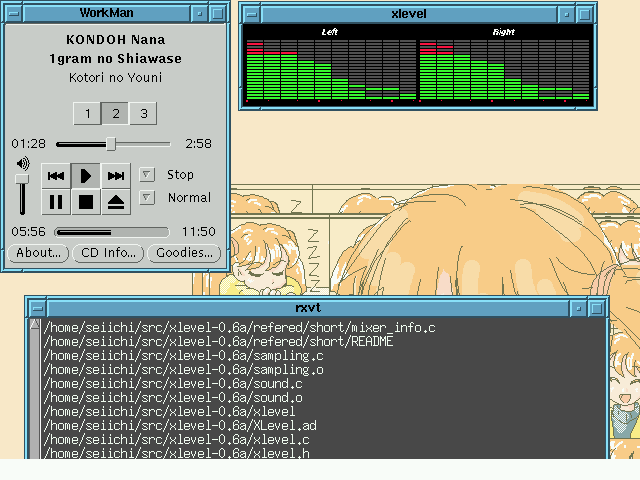The image size is (640, 480).
Task: Click the sampling.c path line
Action: [183, 356]
